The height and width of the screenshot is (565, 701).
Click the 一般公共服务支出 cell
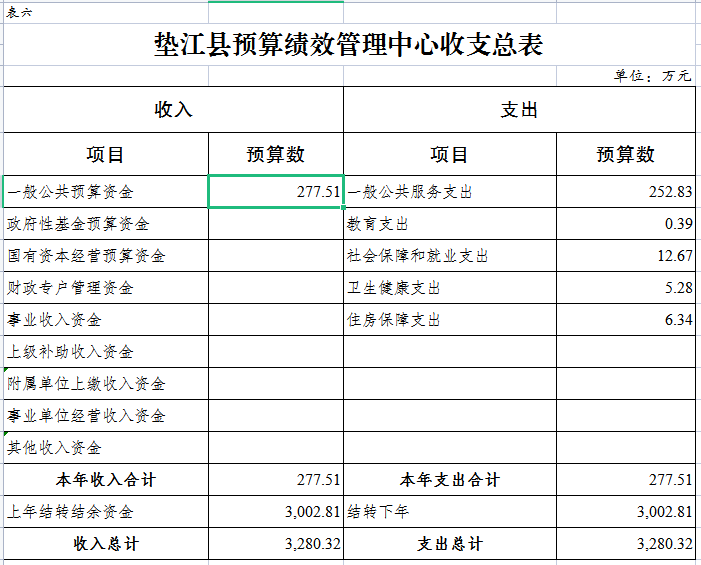coord(450,192)
